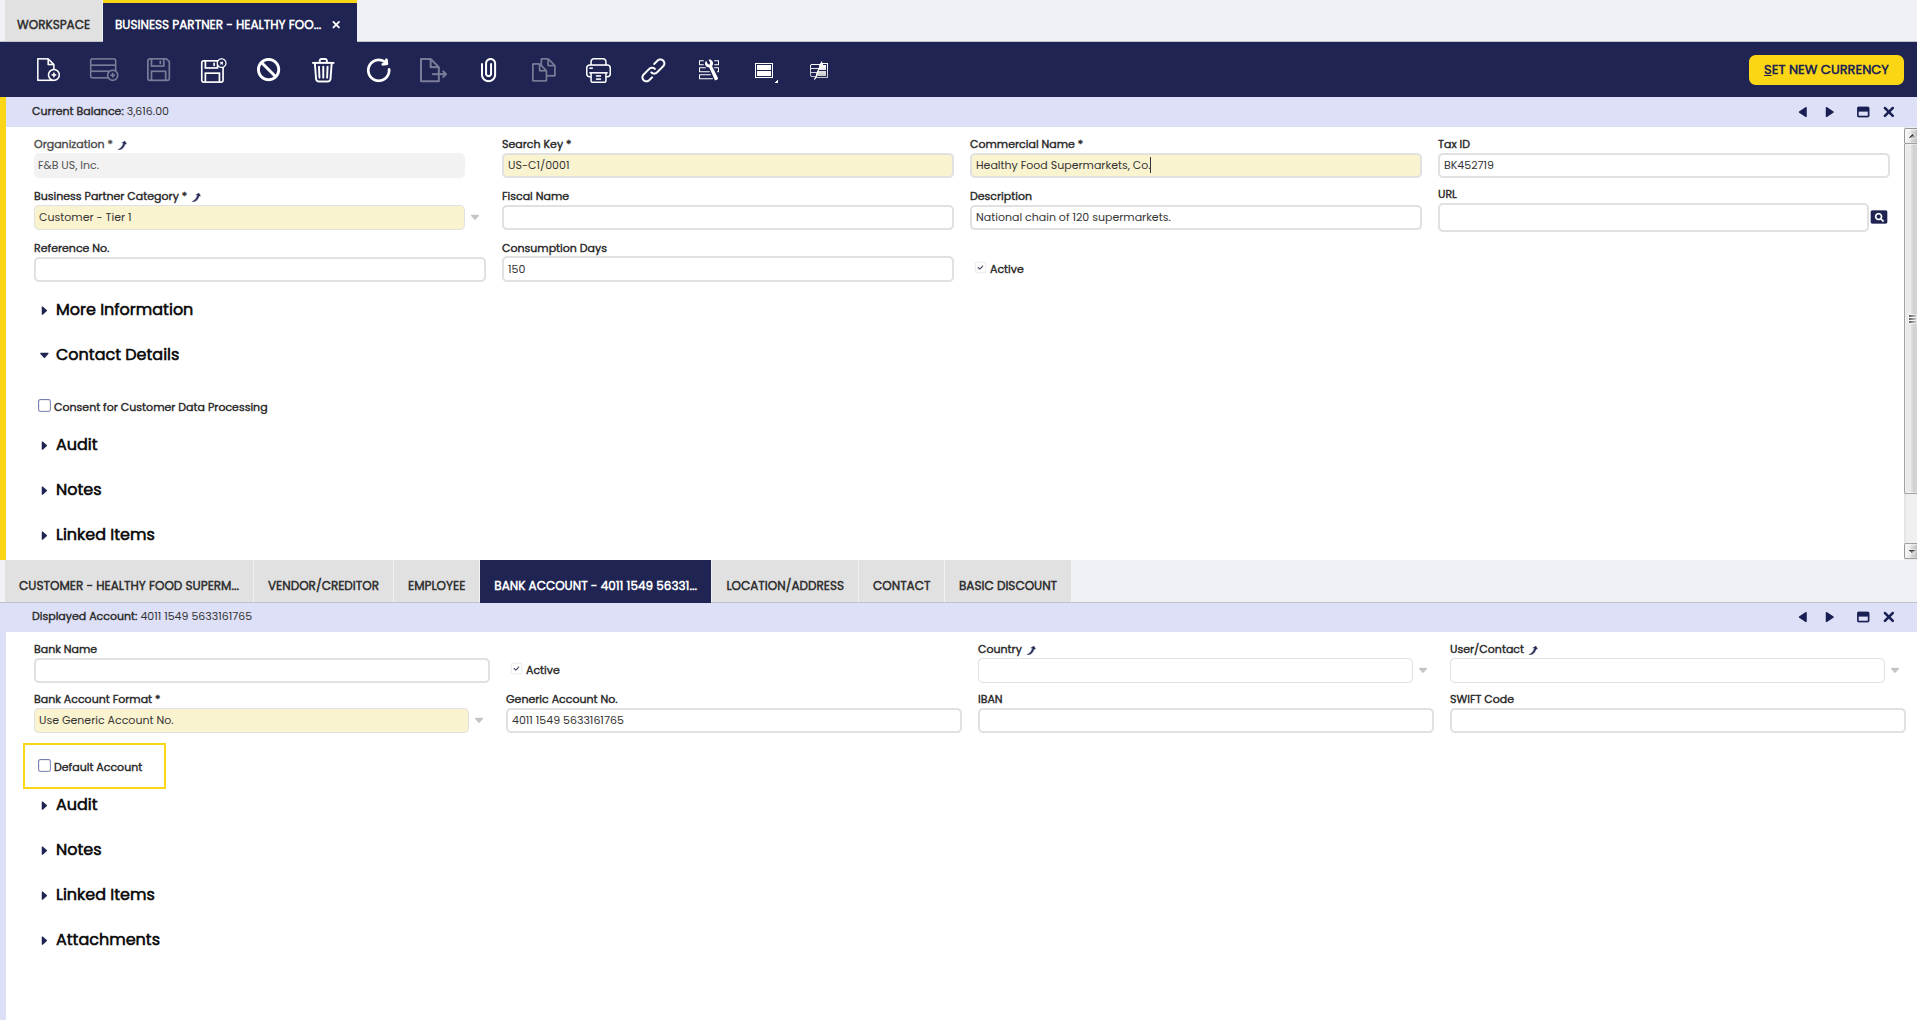The height and width of the screenshot is (1021, 1917).
Task: Click the form view toggle toolbar icon
Action: click(x=765, y=70)
